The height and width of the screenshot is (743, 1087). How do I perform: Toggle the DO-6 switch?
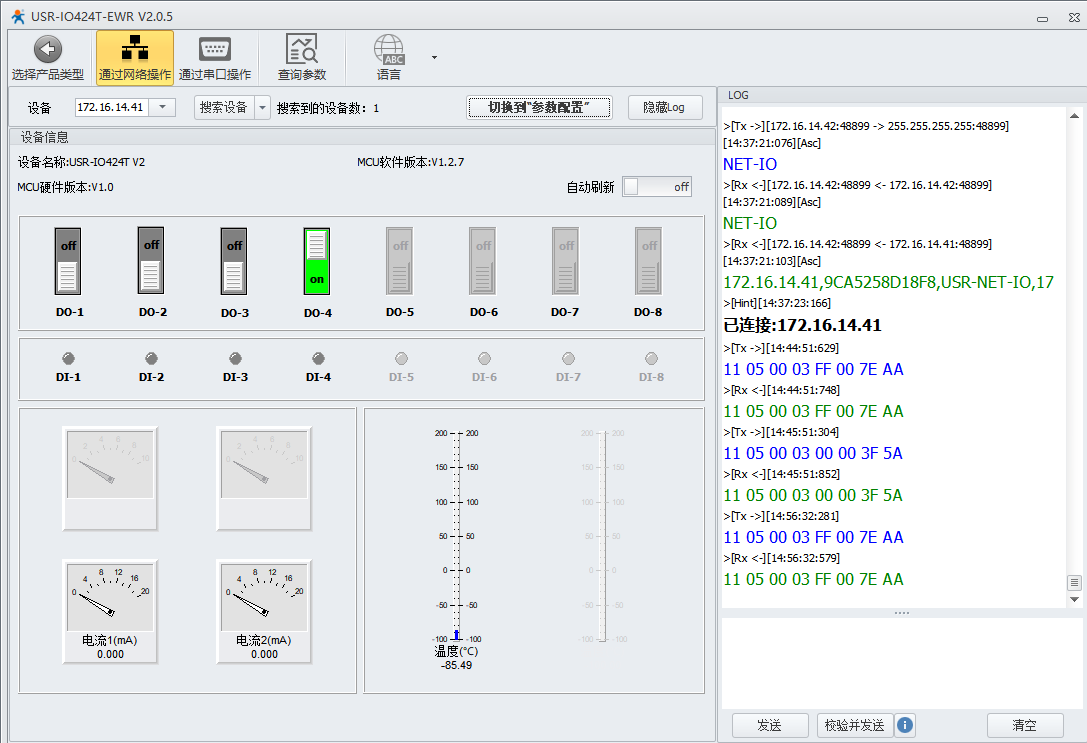click(x=482, y=261)
